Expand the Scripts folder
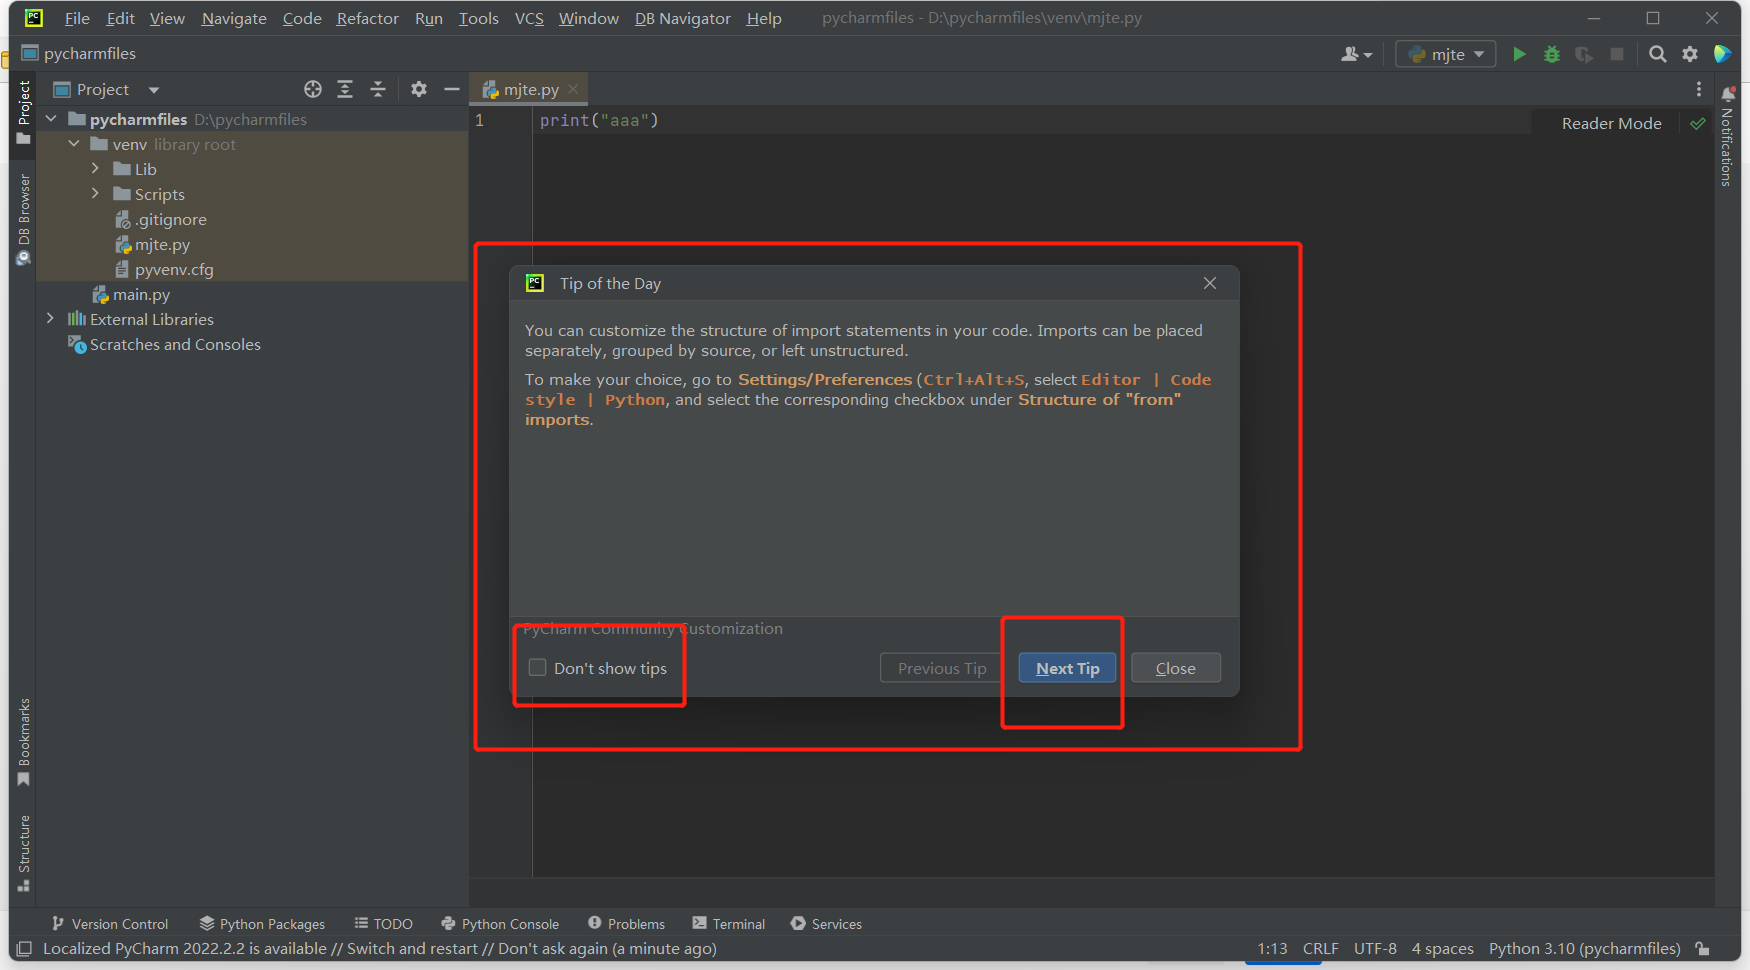 pyautogui.click(x=95, y=194)
